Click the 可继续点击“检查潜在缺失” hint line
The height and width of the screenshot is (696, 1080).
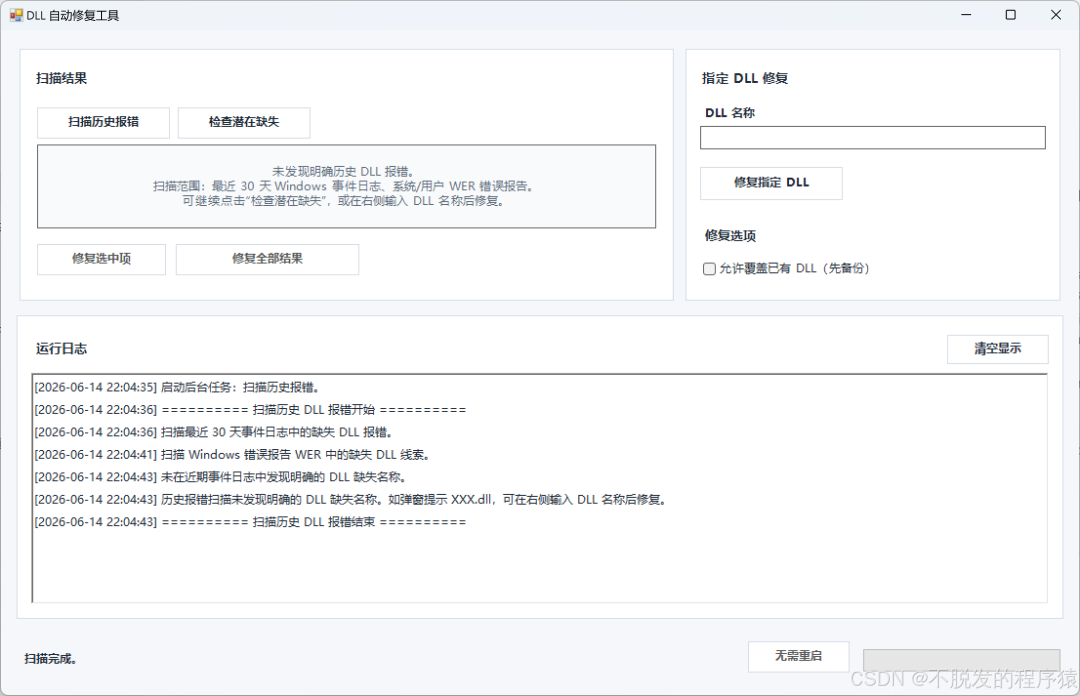click(x=344, y=201)
